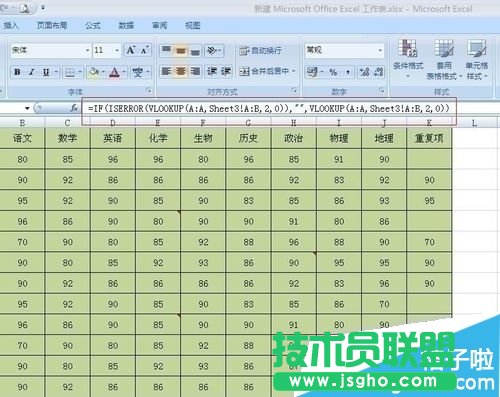
Task: Select middle vertical alignment
Action: pos(180,51)
